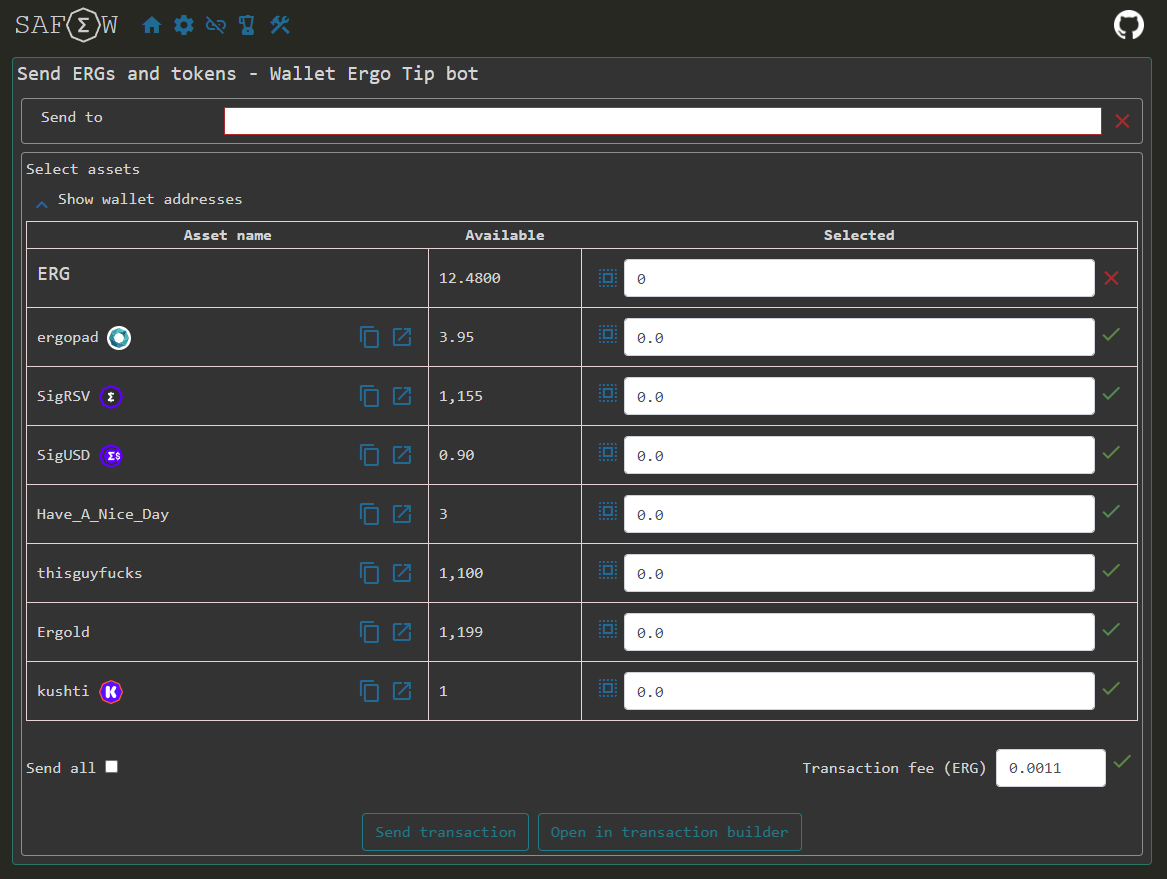Copy the Ergold token ID
1167x879 pixels.
point(369,632)
